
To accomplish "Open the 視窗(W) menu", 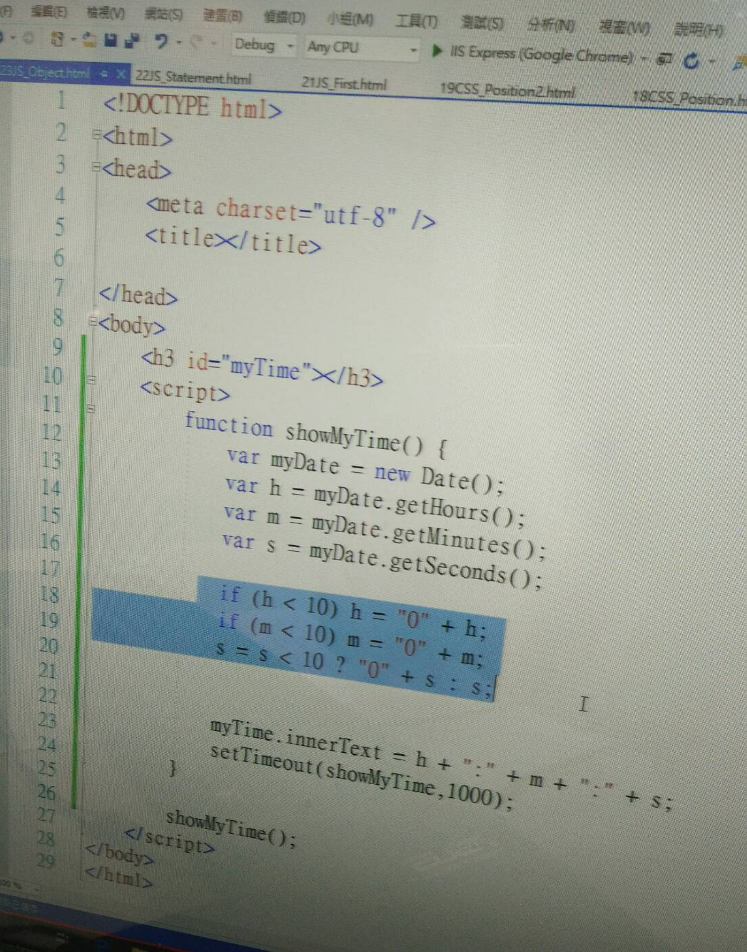I will pyautogui.click(x=624, y=27).
